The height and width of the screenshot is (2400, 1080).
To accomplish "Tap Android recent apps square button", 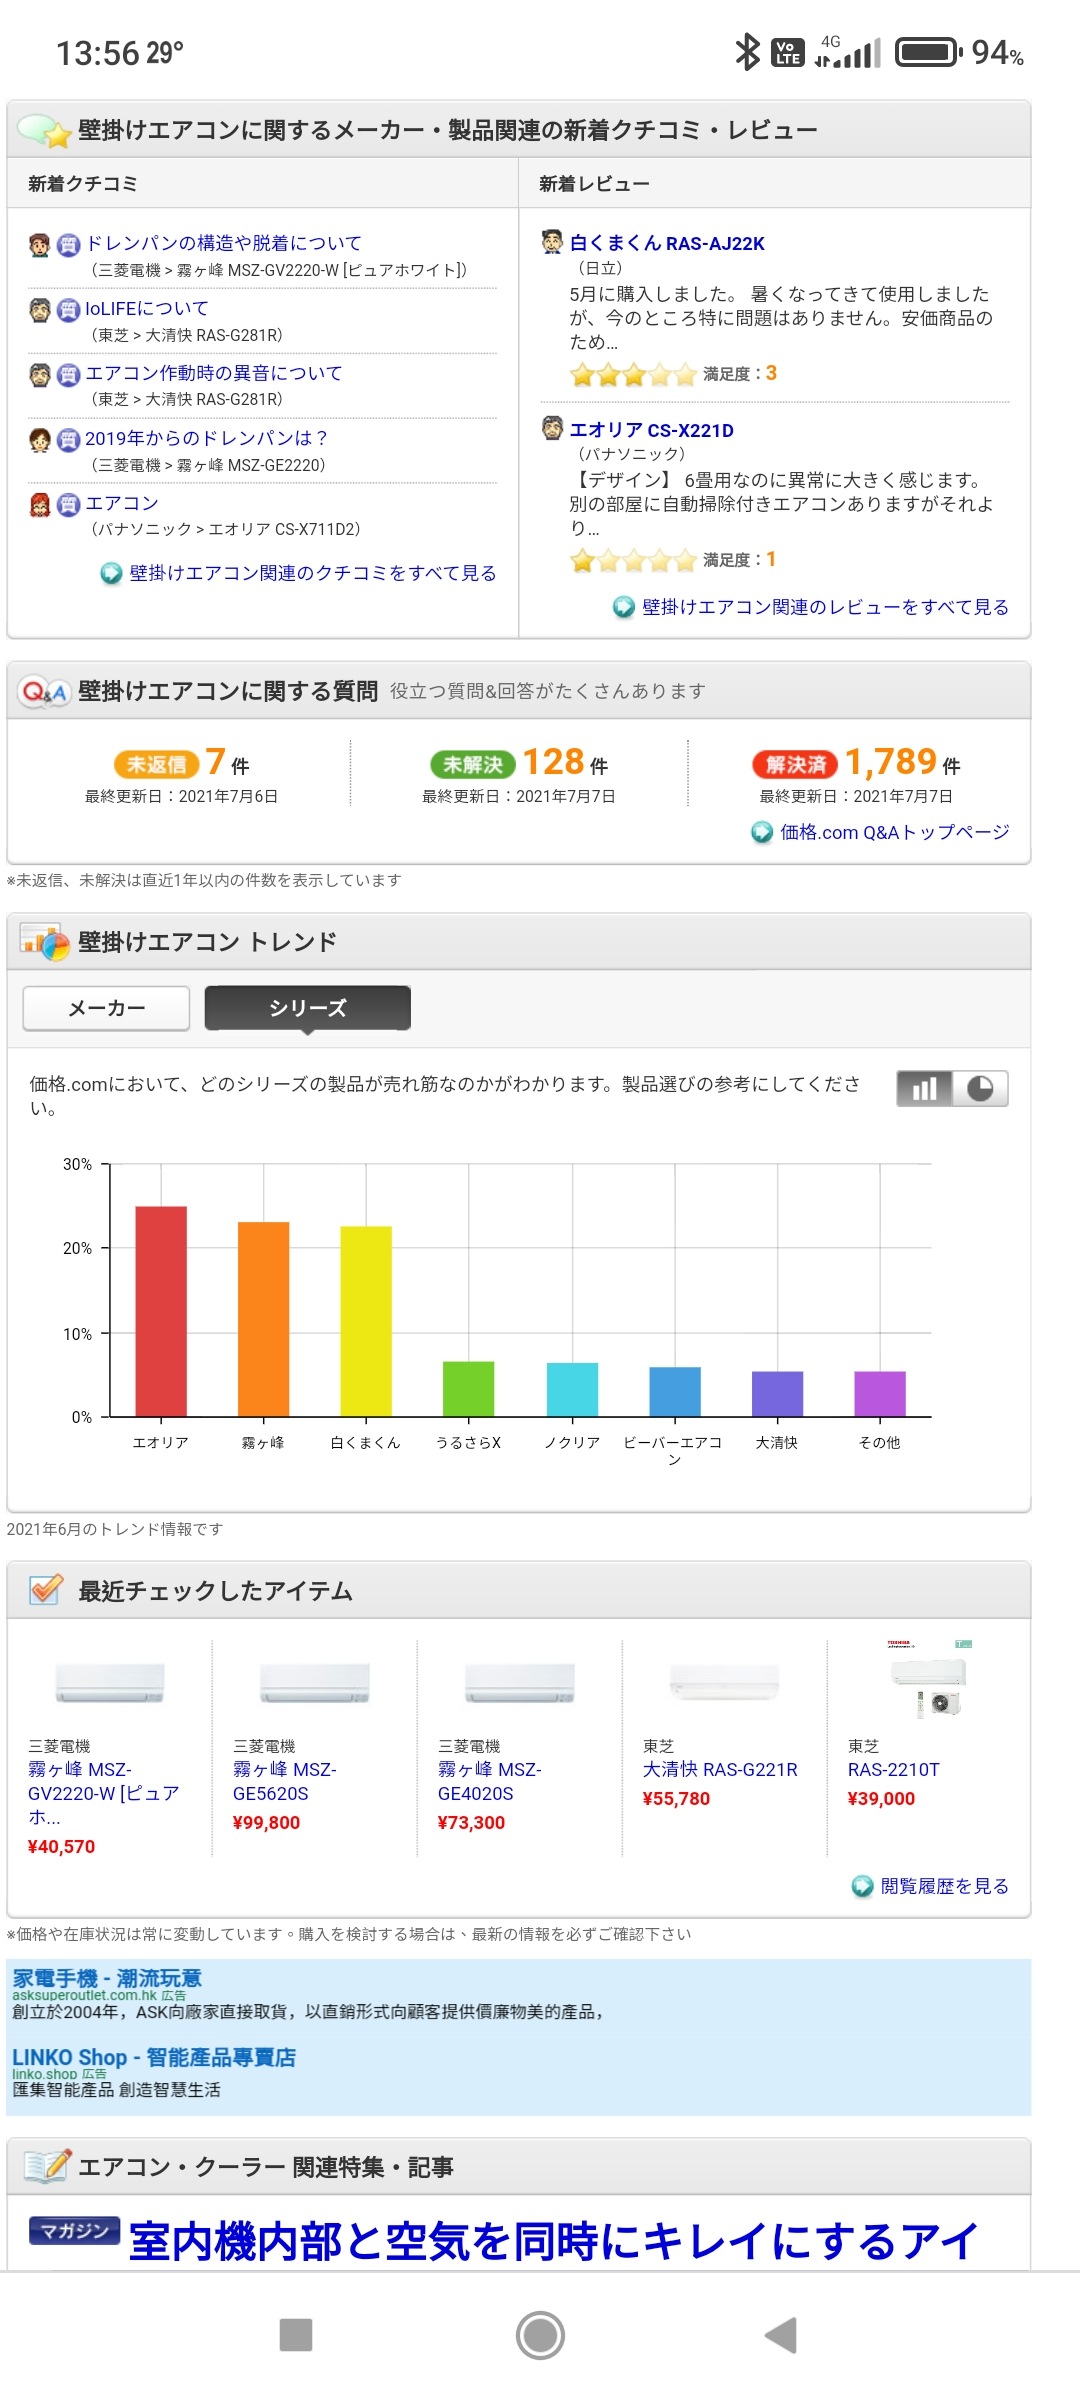I will 296,2335.
